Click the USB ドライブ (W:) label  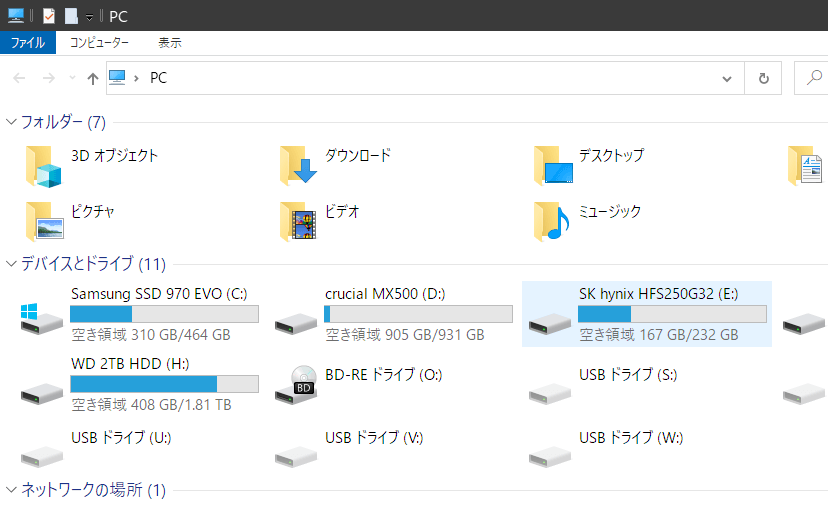pyautogui.click(x=631, y=438)
